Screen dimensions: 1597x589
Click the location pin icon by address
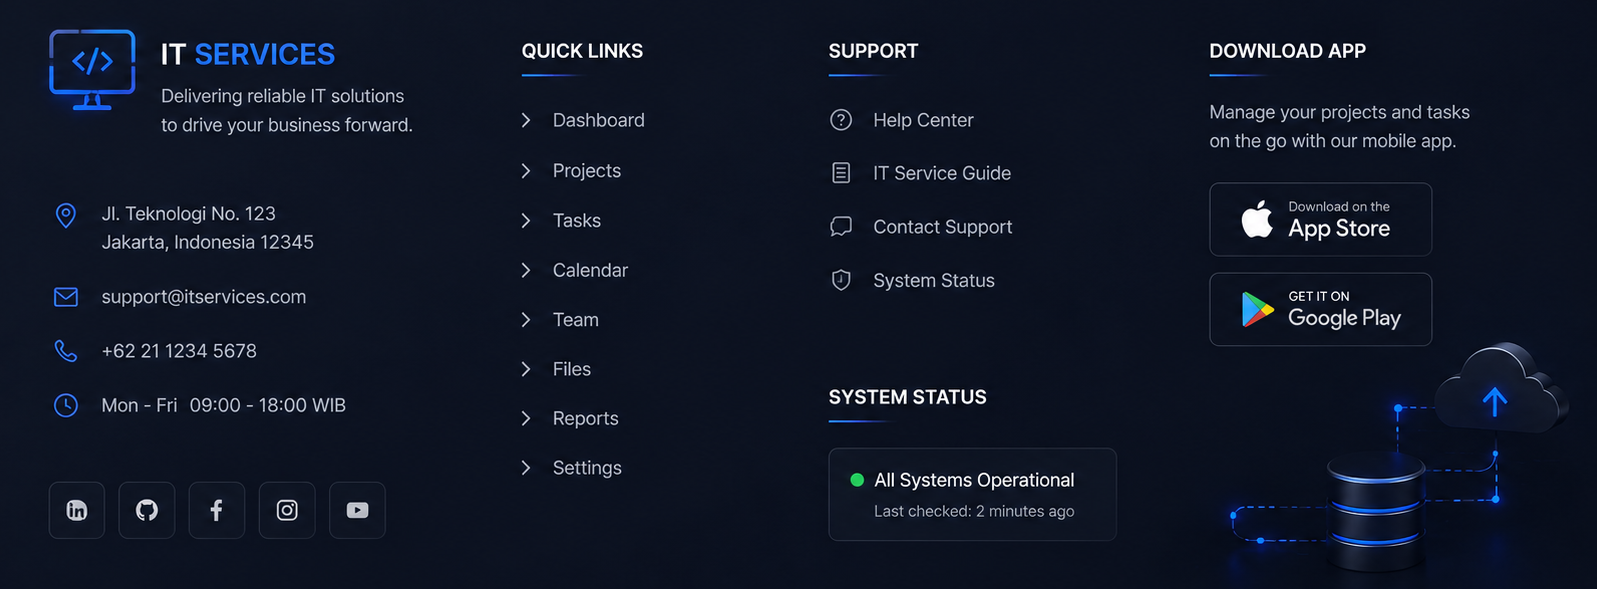point(66,215)
